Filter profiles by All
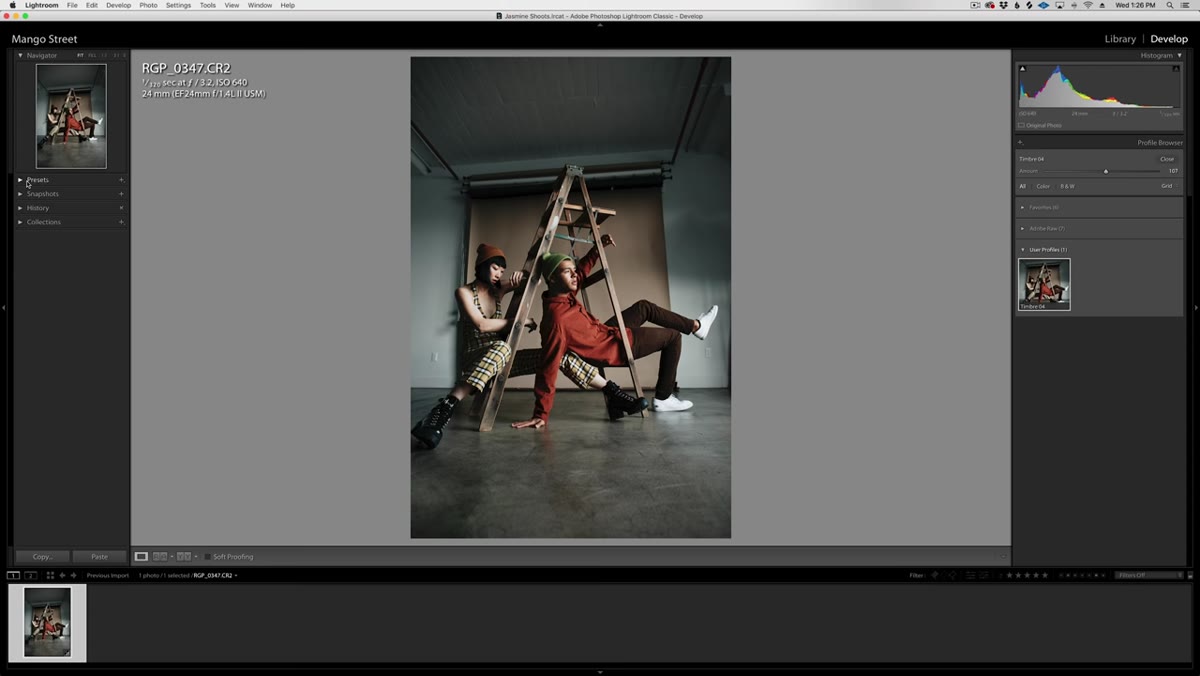Screen dimensions: 1200x676 pyautogui.click(x=1023, y=186)
